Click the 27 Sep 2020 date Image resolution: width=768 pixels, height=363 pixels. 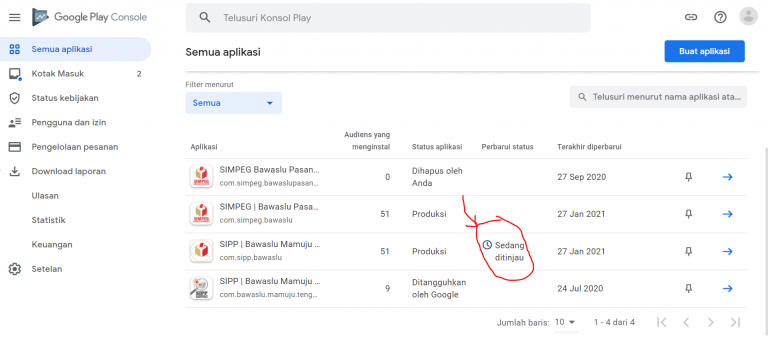[x=581, y=177]
